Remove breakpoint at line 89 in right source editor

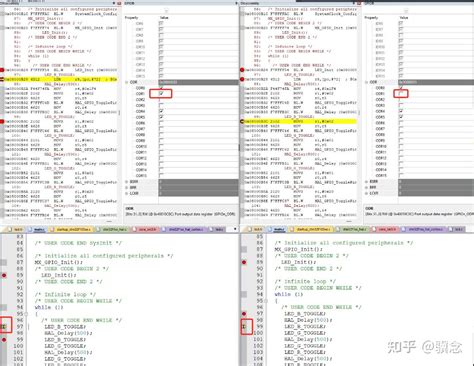tap(244, 262)
